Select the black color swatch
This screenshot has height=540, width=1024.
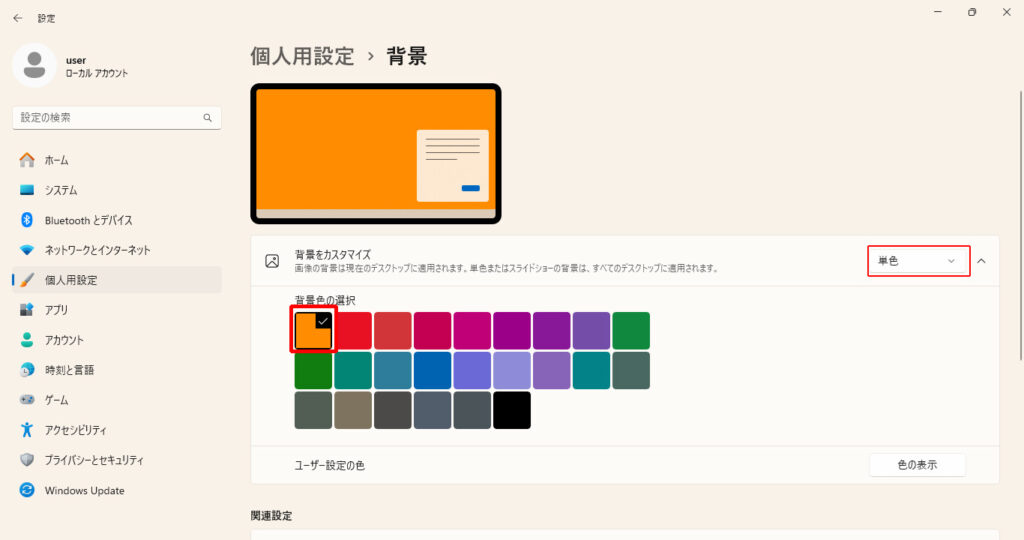(x=512, y=410)
